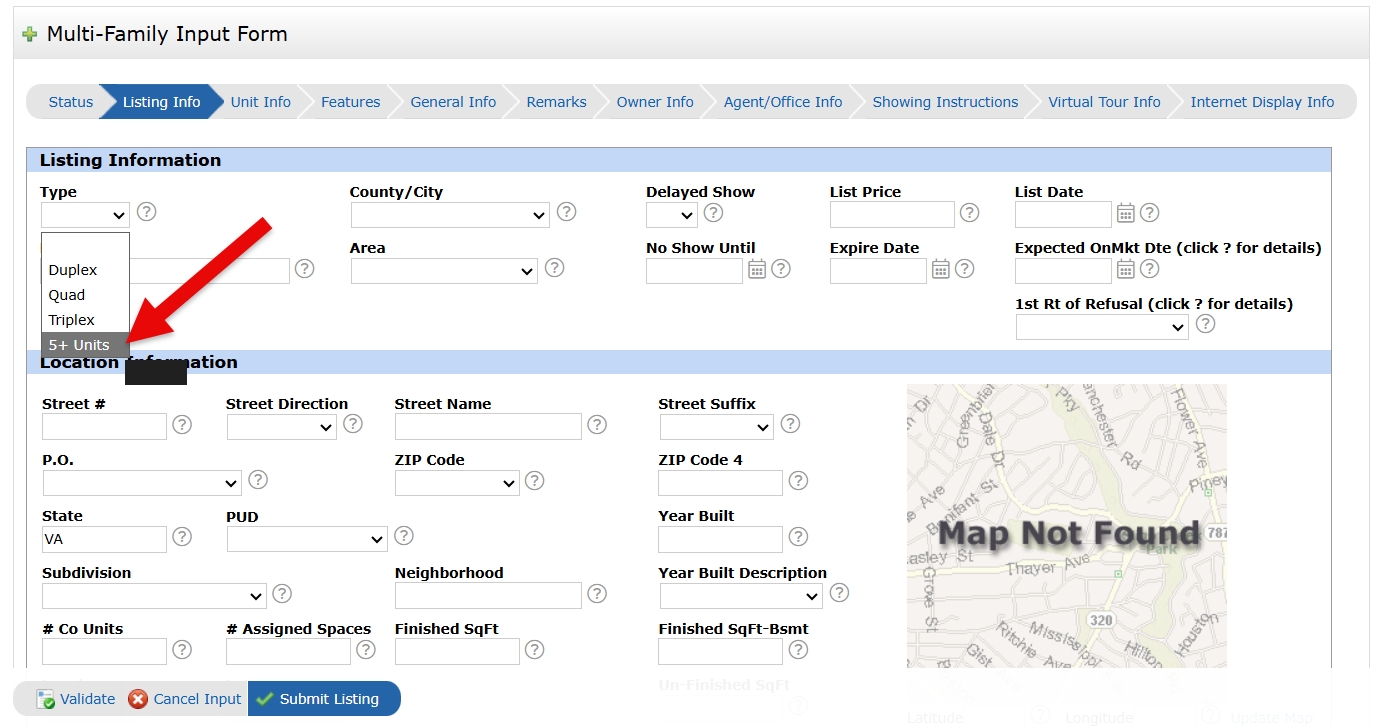The height and width of the screenshot is (727, 1385).
Task: Go to the Showing Instructions tab
Action: click(x=944, y=102)
